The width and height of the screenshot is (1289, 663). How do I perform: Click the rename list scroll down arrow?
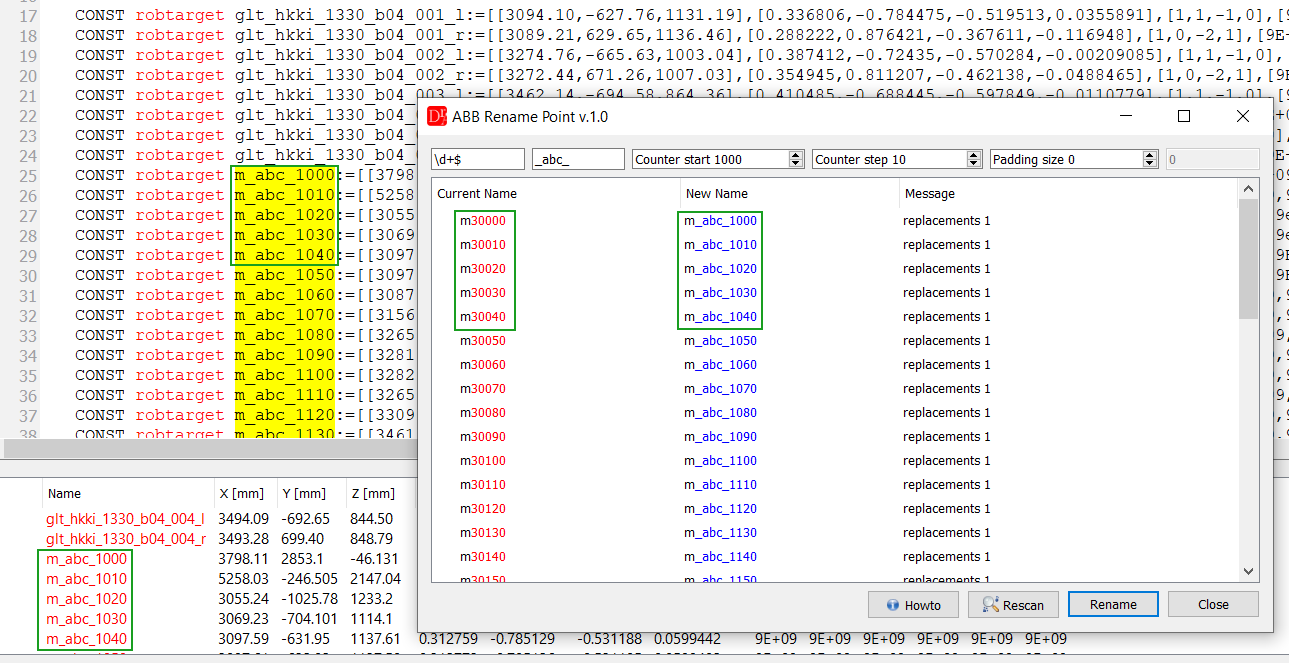(1248, 572)
